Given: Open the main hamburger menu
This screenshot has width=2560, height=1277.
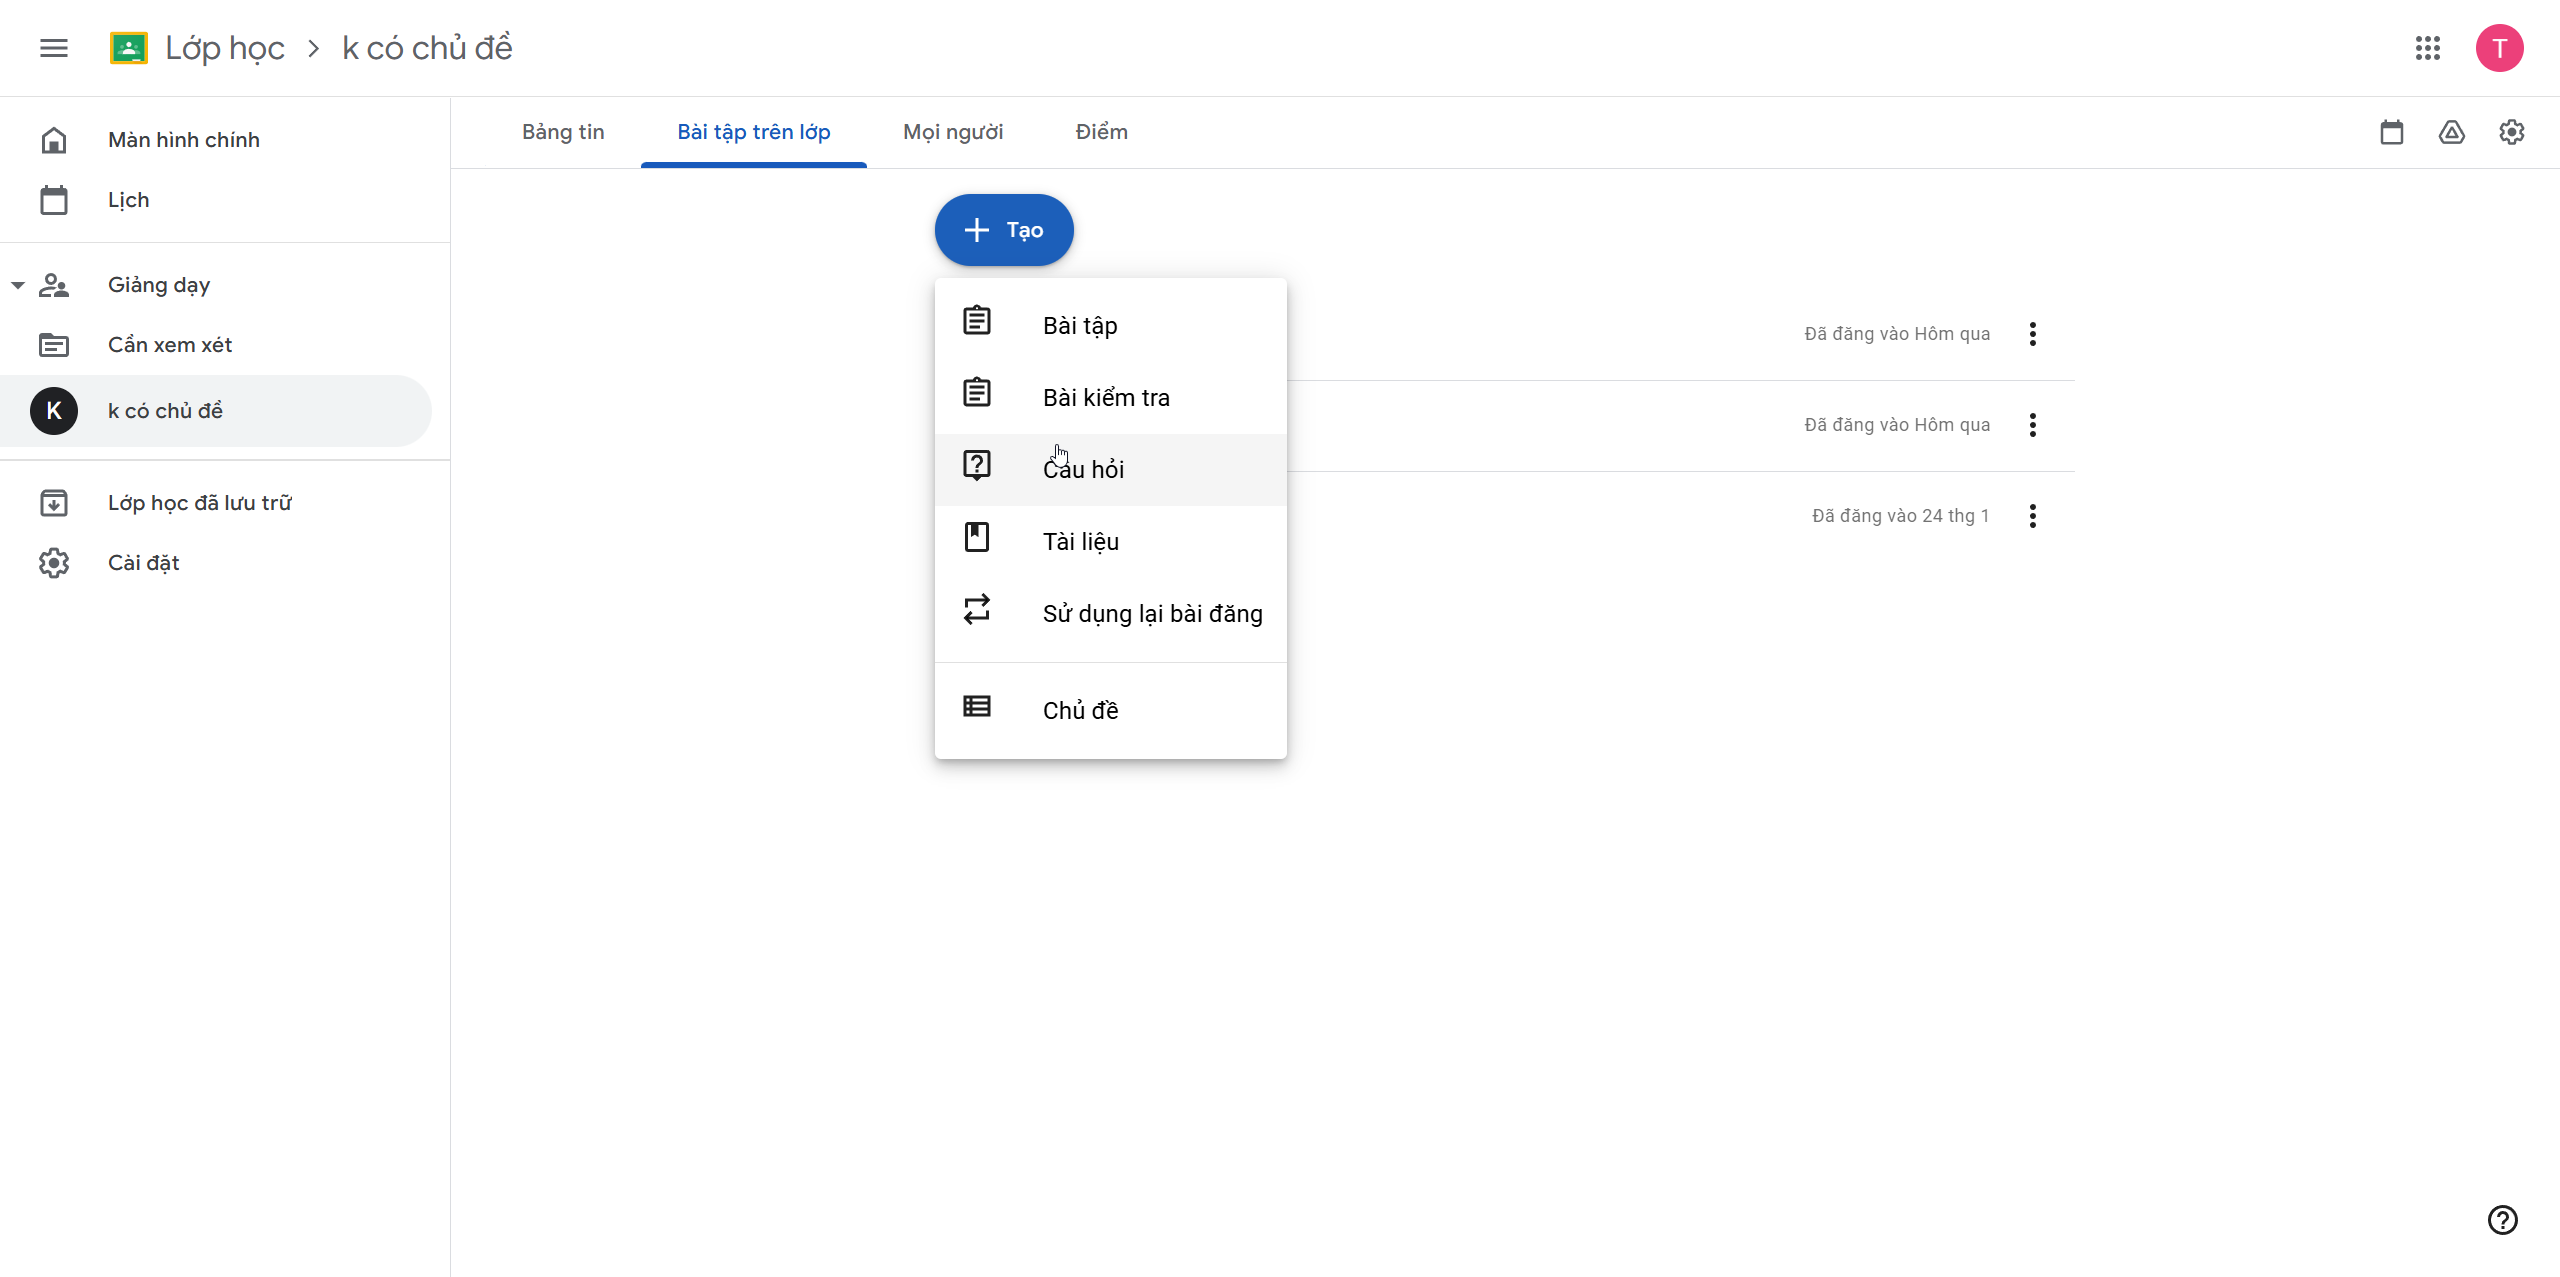Looking at the screenshot, I should coord(54,48).
